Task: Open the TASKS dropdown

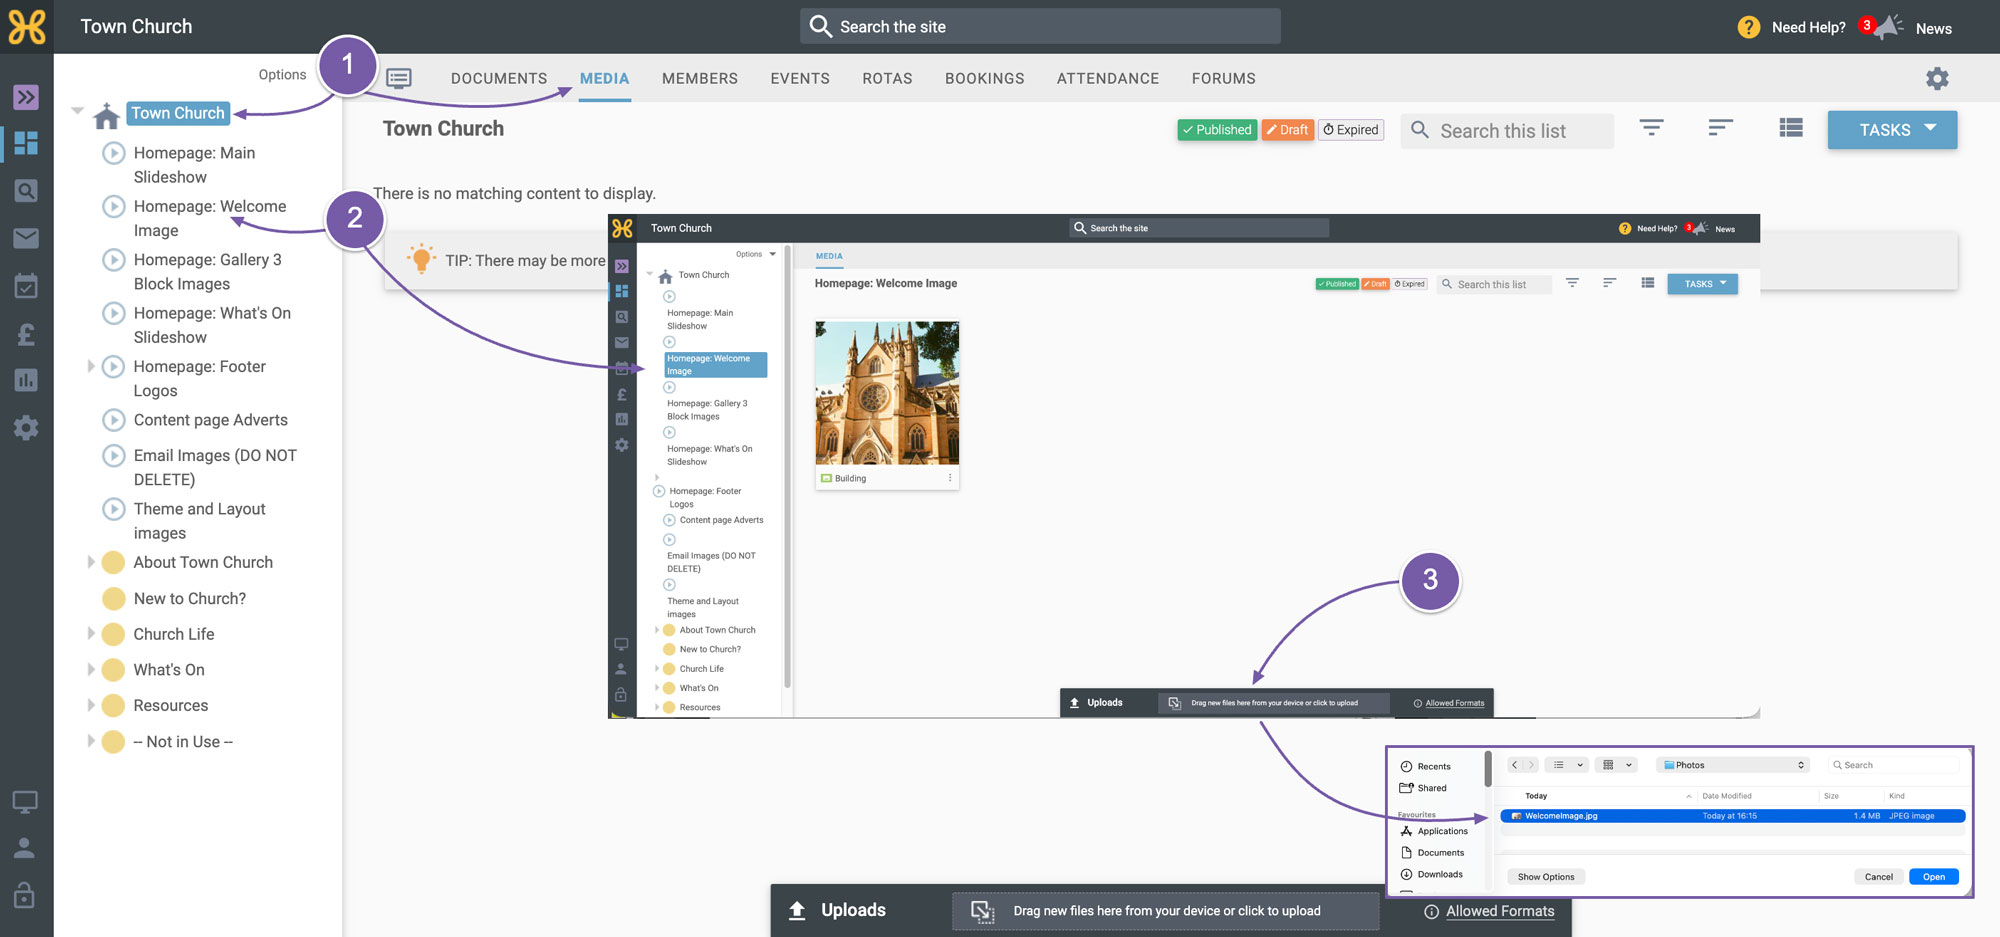Action: (1892, 130)
